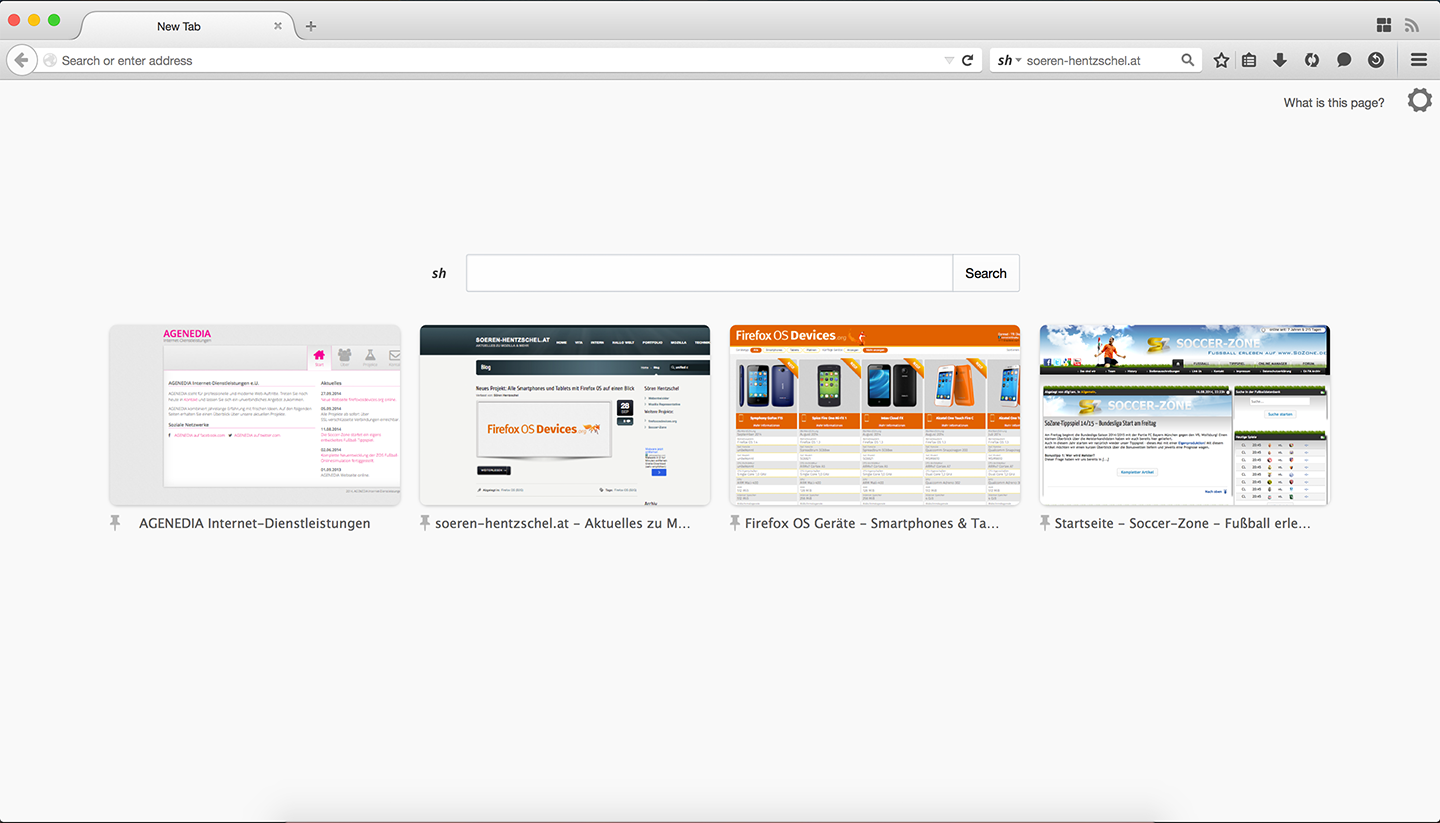Open the hamburger menu
This screenshot has height=823, width=1440.
[1418, 60]
